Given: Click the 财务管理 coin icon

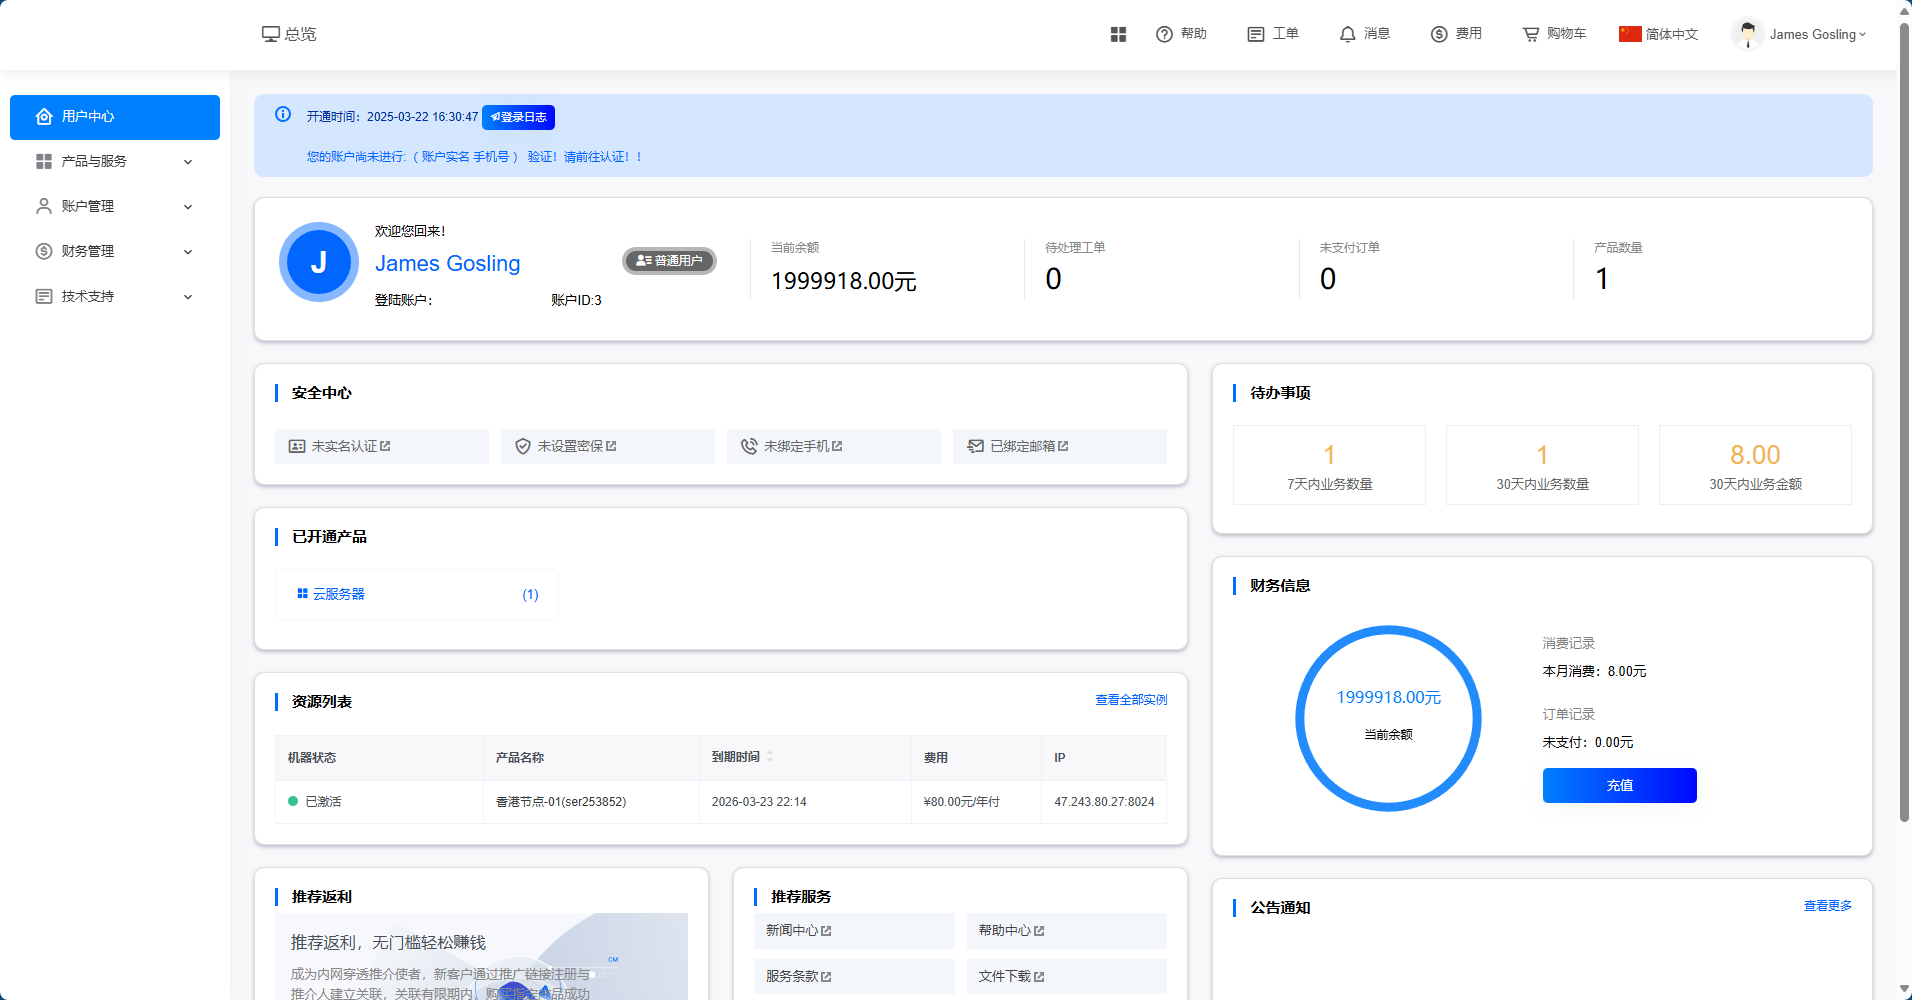Looking at the screenshot, I should [x=44, y=251].
